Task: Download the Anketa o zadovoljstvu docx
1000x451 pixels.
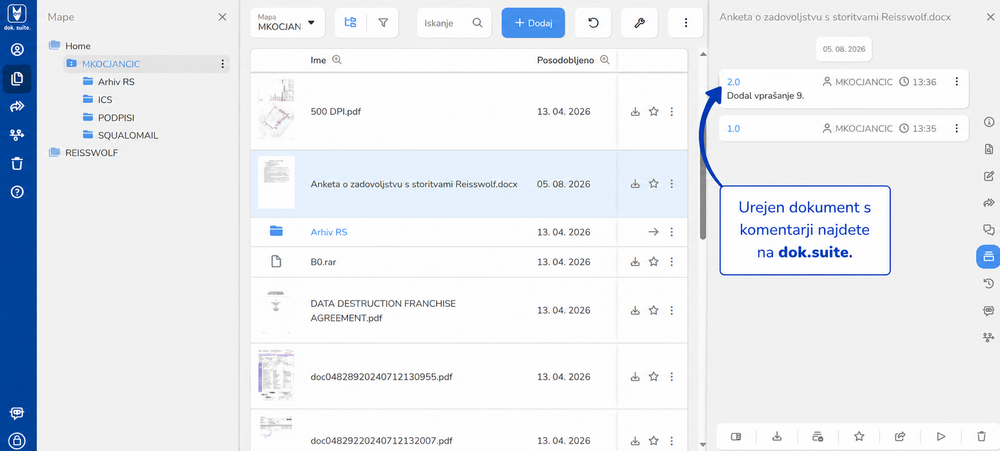Action: (635, 184)
